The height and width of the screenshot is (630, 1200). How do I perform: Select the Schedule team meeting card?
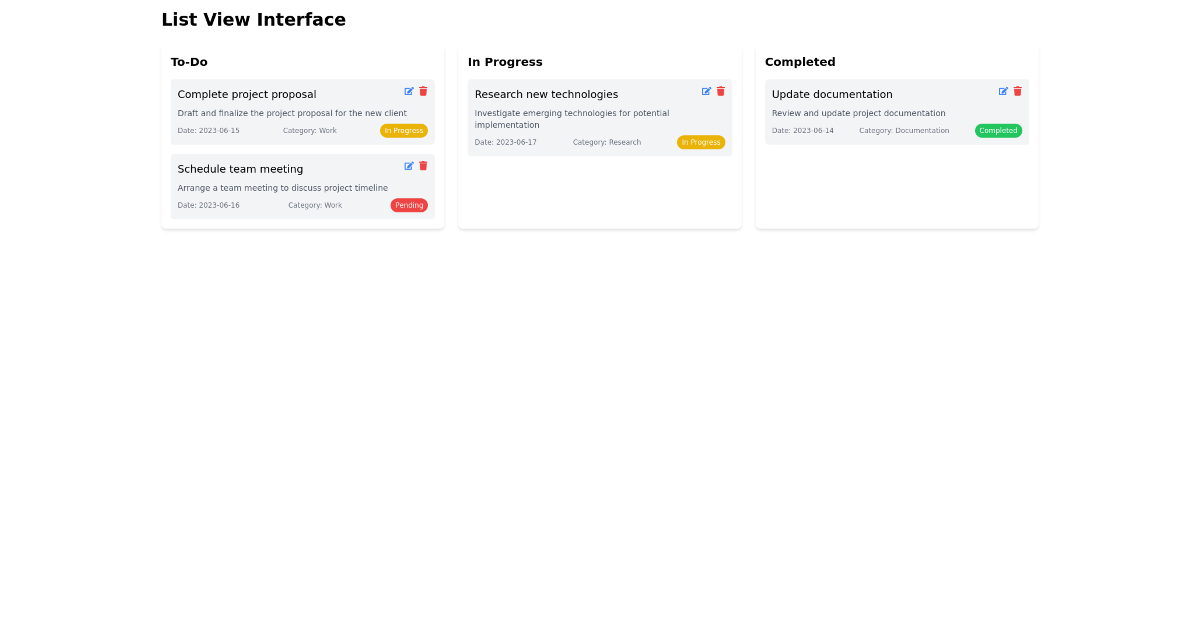click(x=302, y=187)
